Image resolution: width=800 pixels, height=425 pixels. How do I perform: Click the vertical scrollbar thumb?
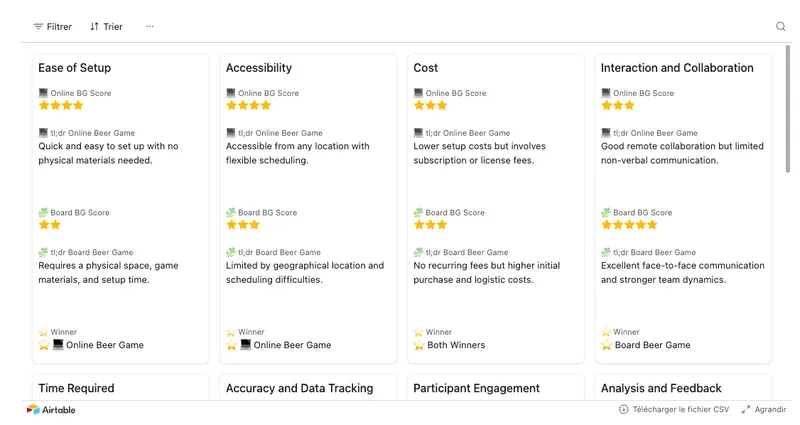[788, 109]
